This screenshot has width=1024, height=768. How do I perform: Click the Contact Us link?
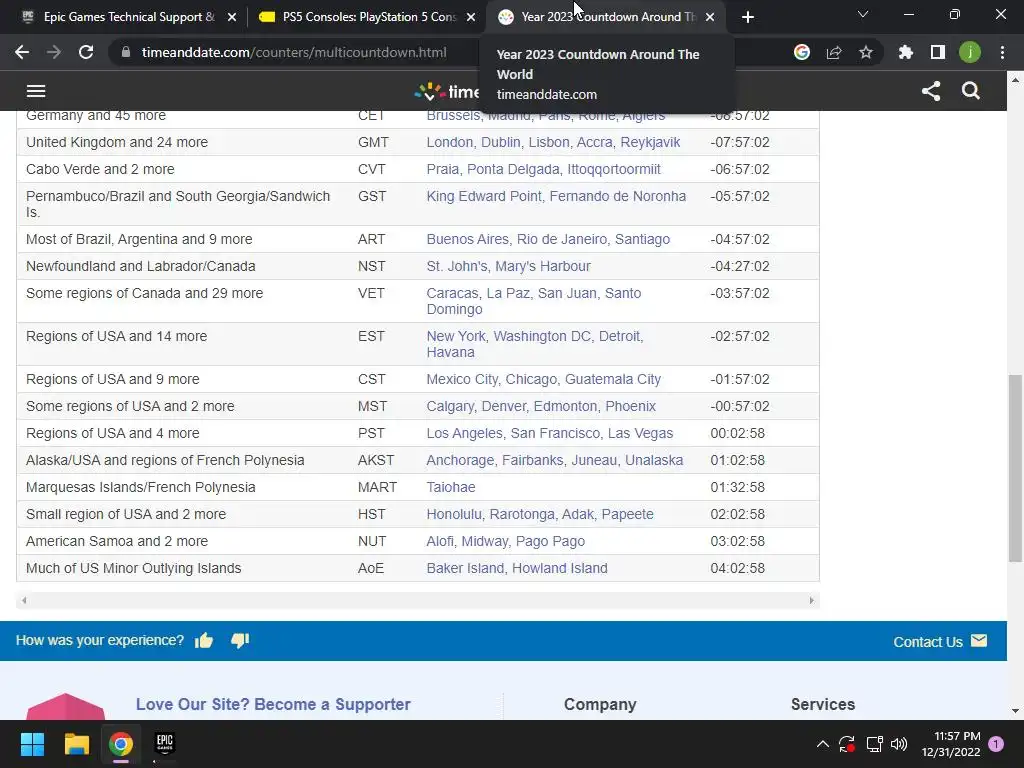(940, 642)
